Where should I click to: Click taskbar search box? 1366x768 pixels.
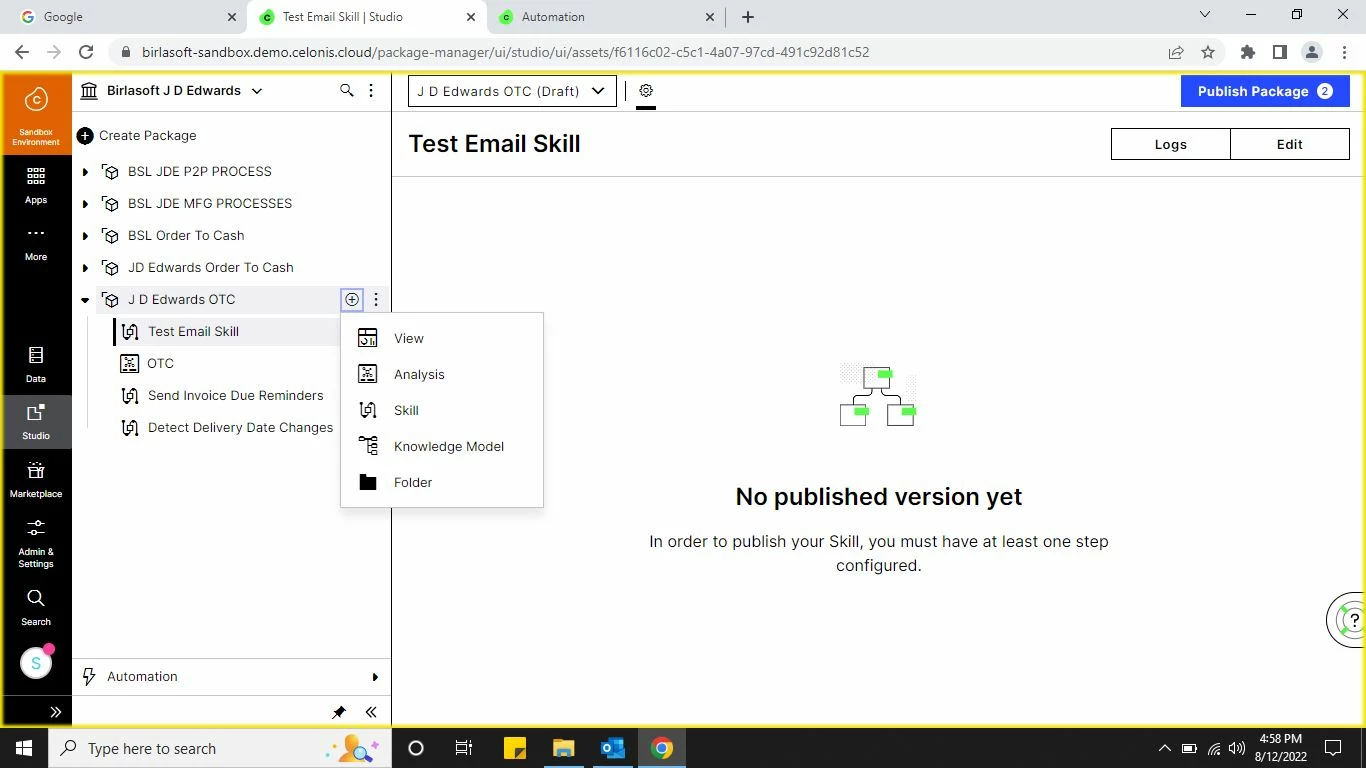point(220,748)
